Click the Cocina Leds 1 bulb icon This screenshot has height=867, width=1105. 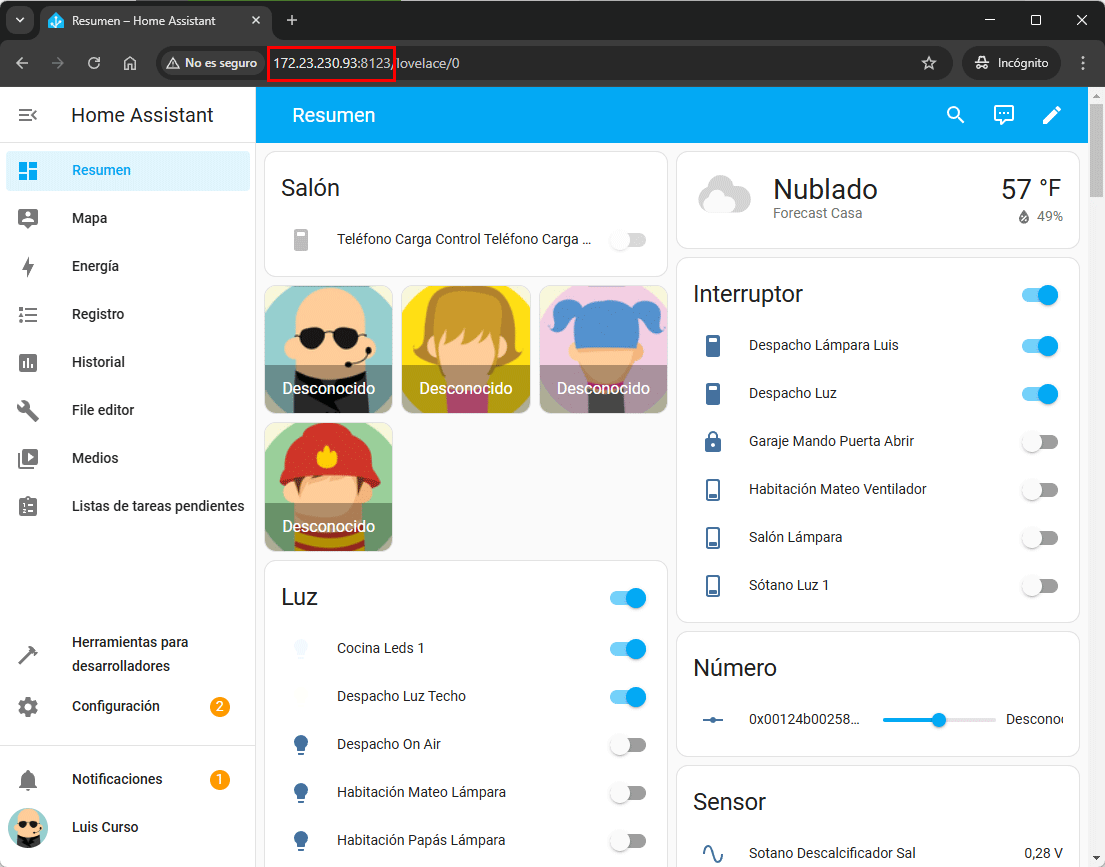click(x=300, y=648)
